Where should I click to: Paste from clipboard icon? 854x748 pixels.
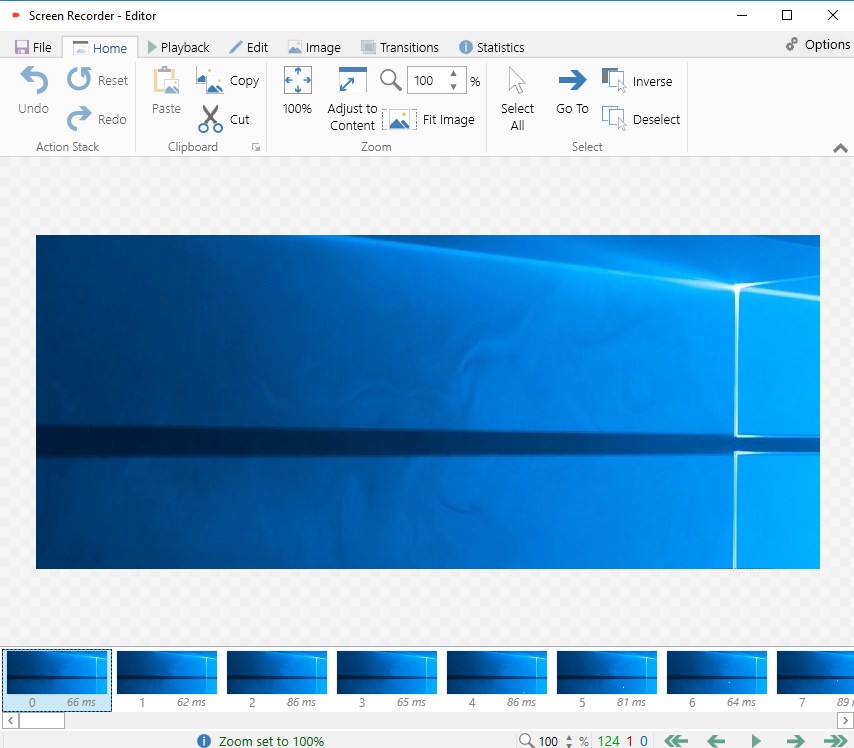(x=167, y=81)
